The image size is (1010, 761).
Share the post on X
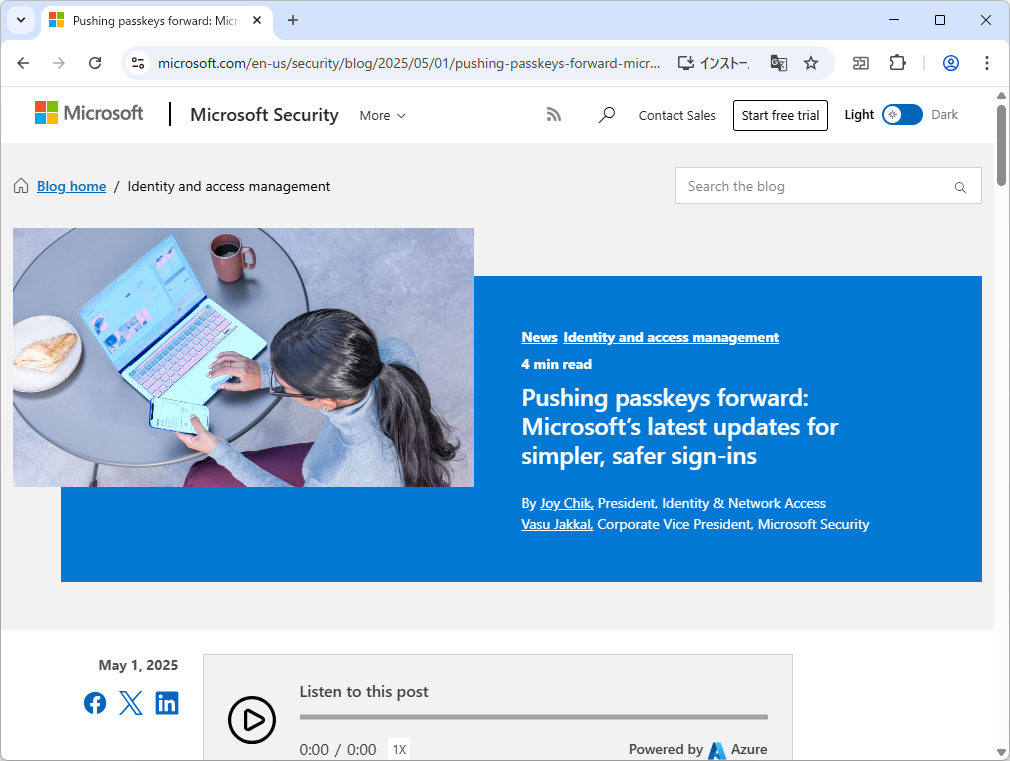point(131,703)
